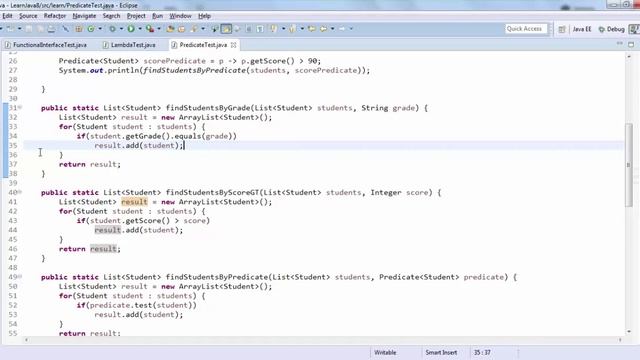Click the 35 : 37 cursor position indicator
The image size is (640, 360).
tap(482, 352)
